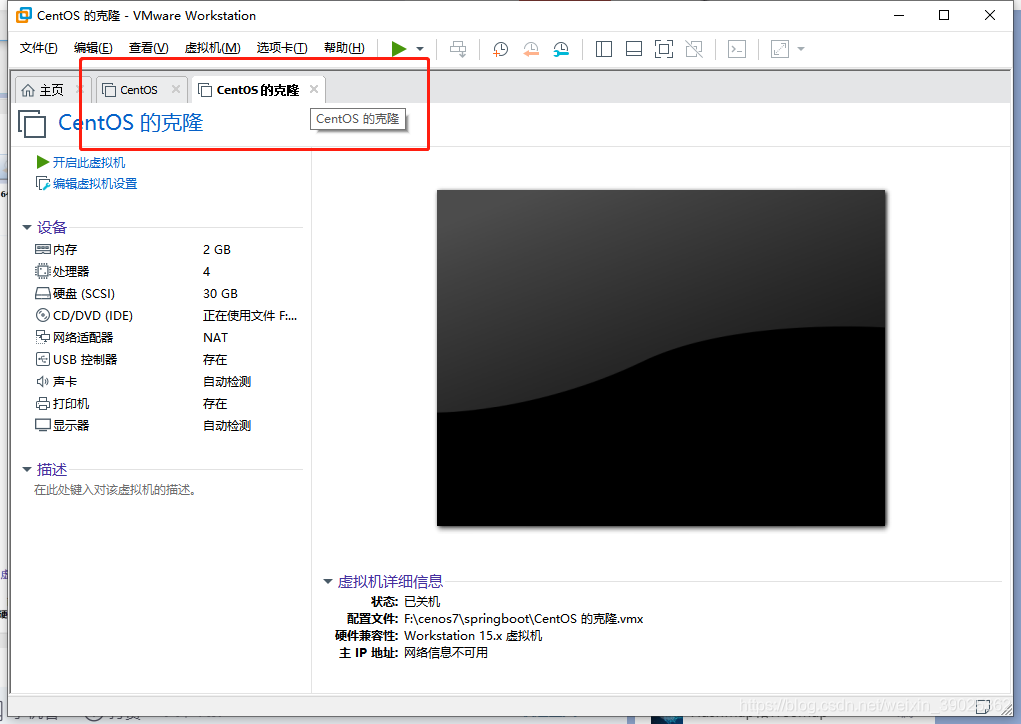Open the snapshot manager icon
Viewport: 1021px width, 724px height.
(x=561, y=49)
